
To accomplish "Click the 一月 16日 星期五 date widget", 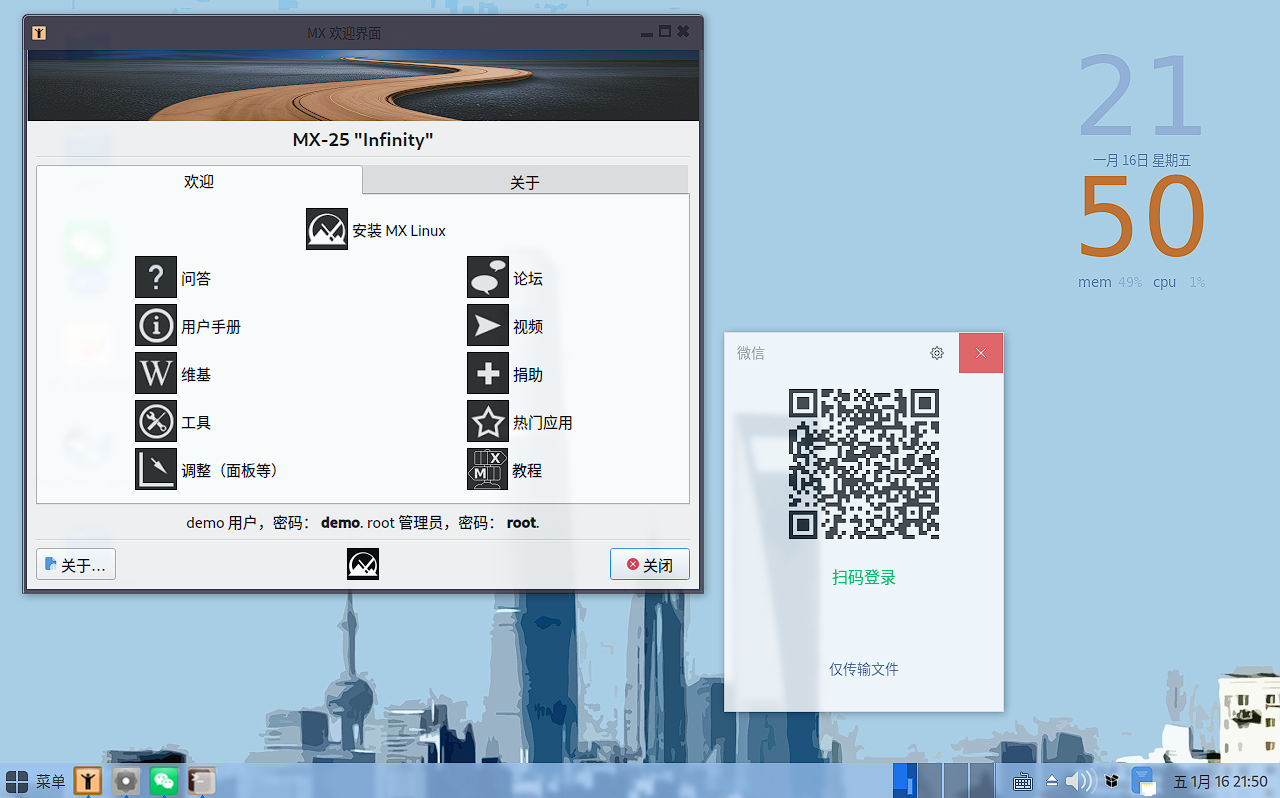I will tap(1142, 160).
